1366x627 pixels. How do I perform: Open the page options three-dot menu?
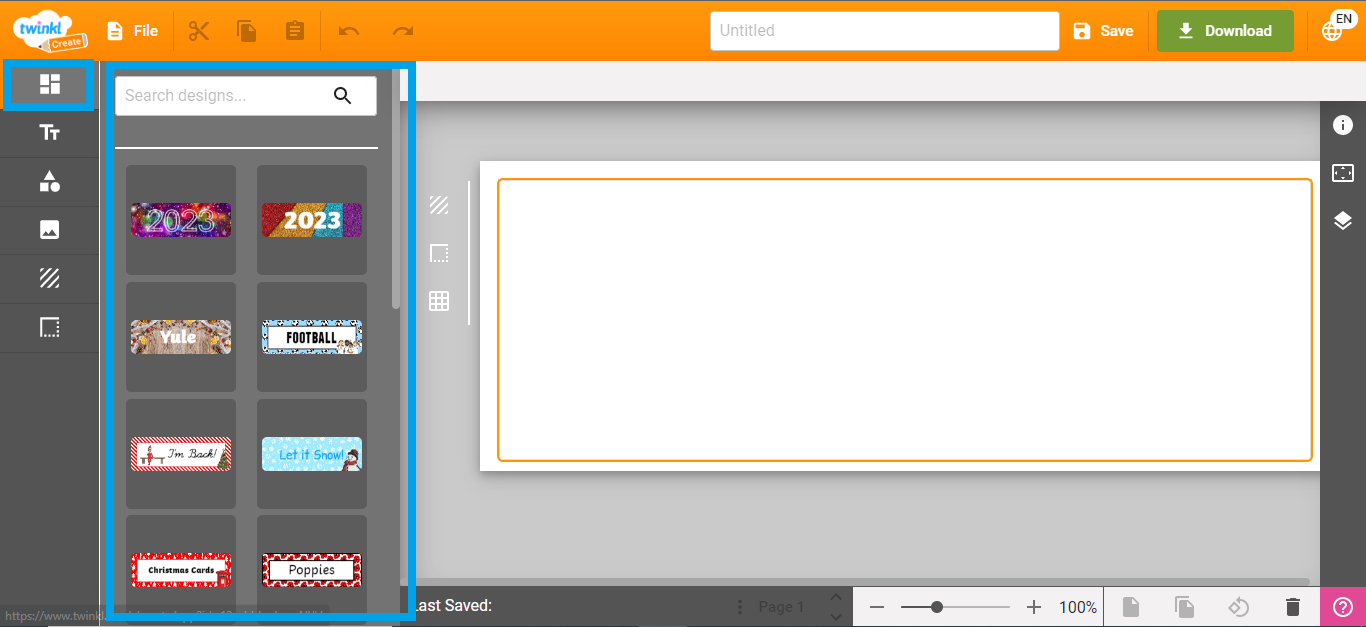click(739, 606)
